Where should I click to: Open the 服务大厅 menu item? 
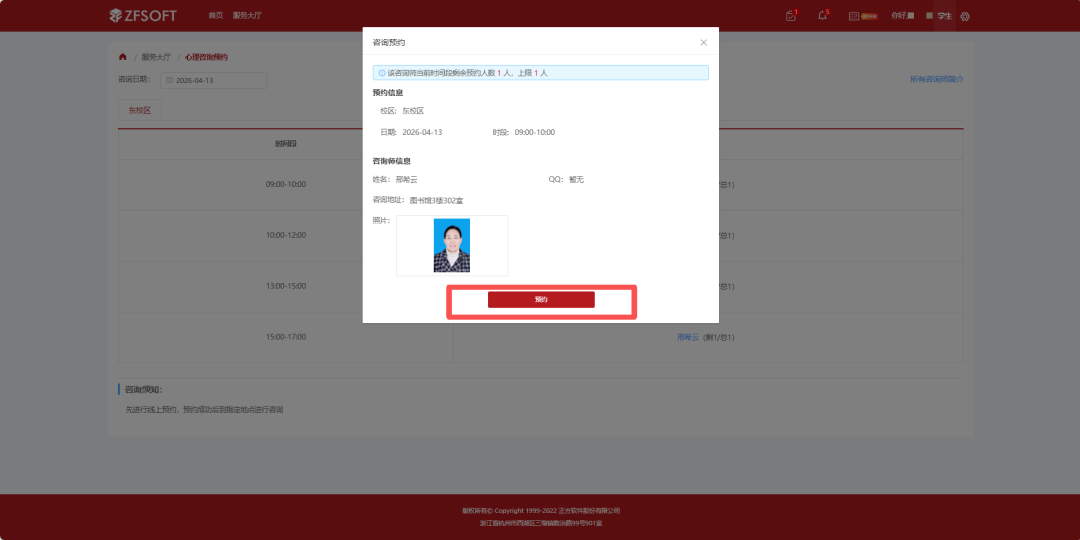247,15
